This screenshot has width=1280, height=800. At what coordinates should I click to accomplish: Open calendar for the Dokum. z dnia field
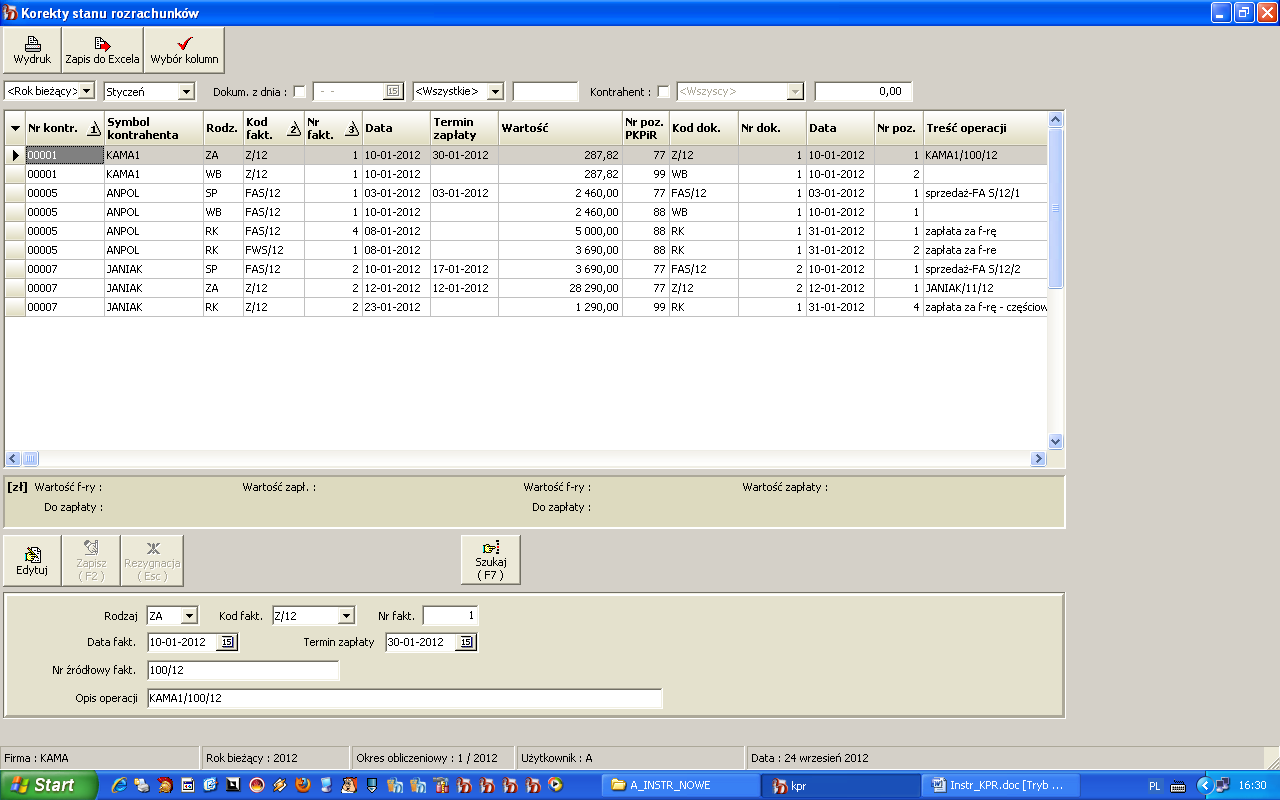[392, 91]
